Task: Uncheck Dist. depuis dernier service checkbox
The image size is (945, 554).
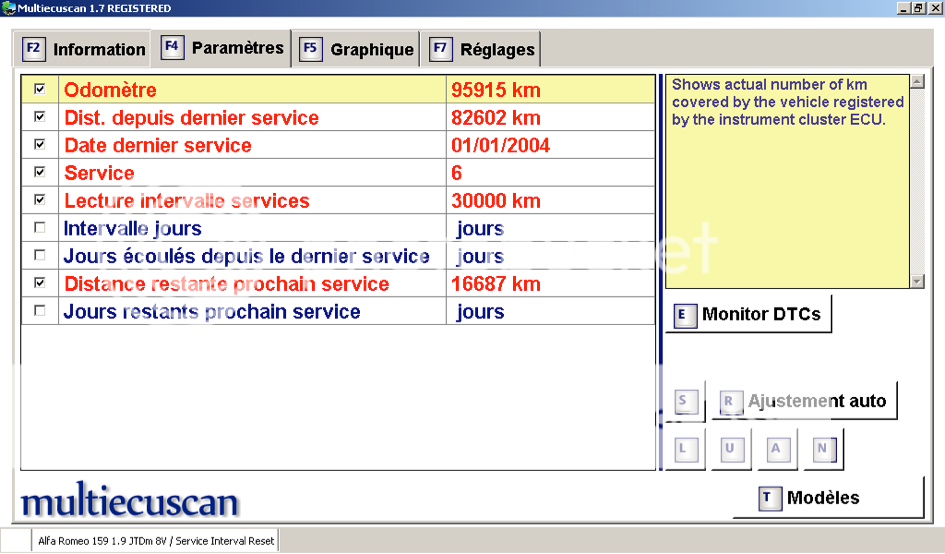Action: 40,116
